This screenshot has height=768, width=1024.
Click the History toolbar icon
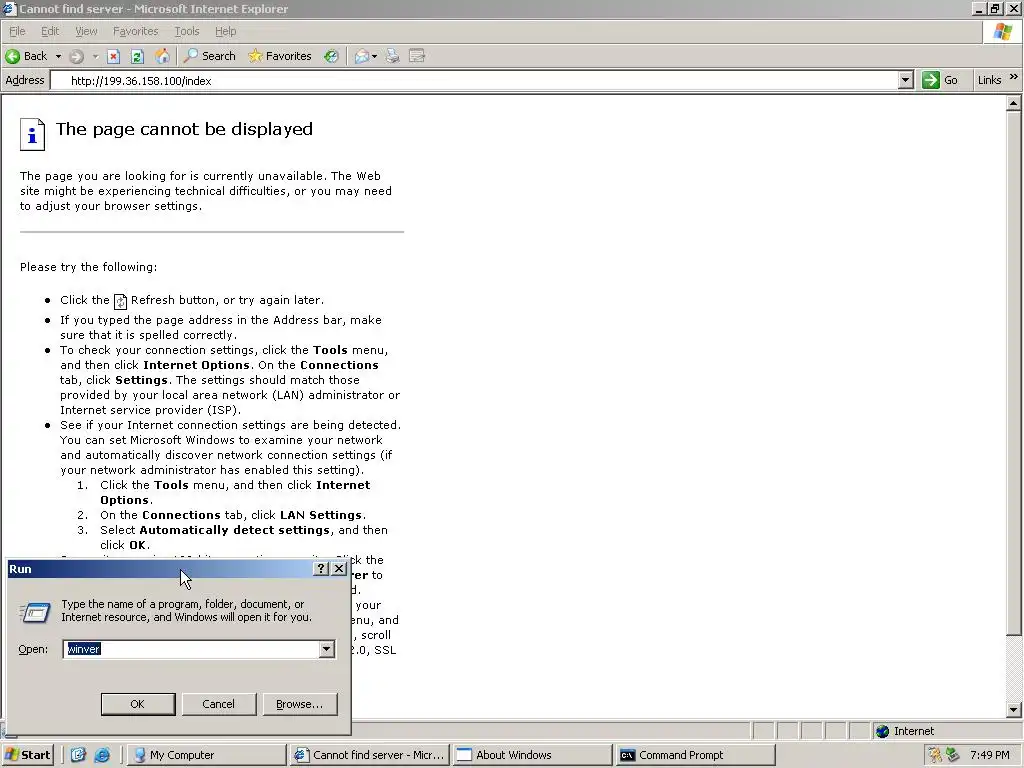pos(332,56)
